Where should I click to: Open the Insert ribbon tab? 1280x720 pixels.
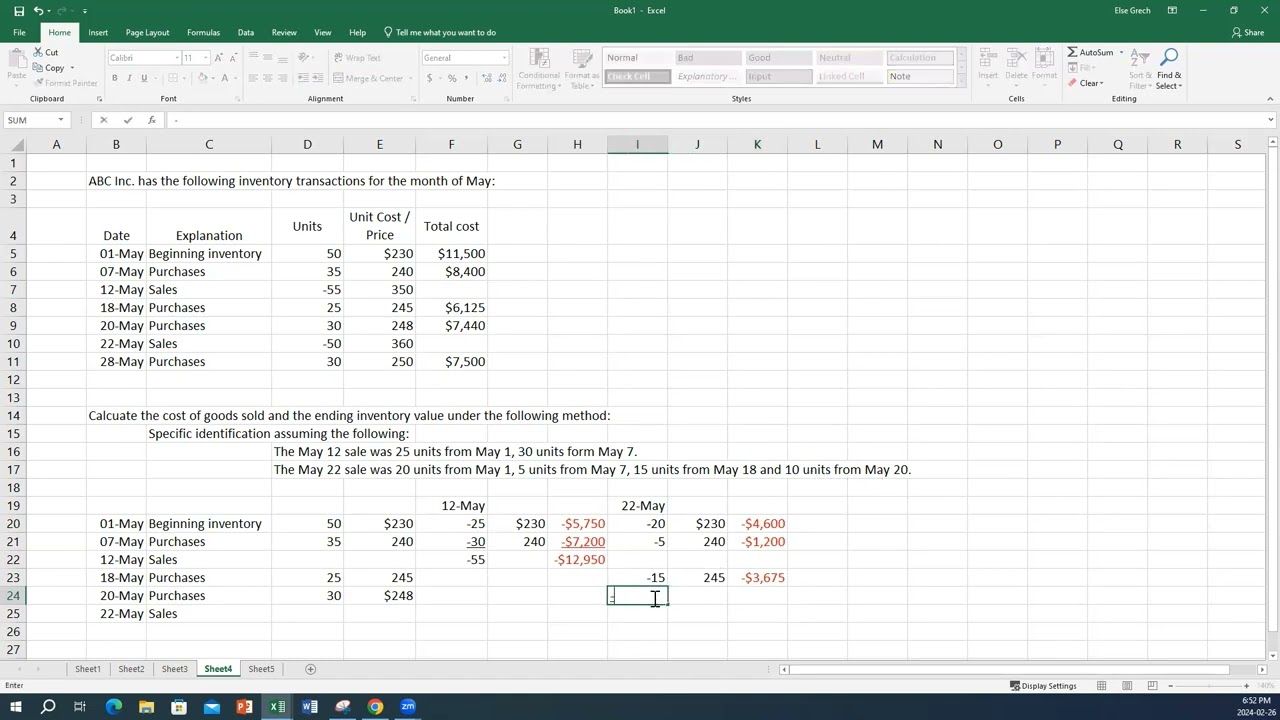click(x=98, y=32)
